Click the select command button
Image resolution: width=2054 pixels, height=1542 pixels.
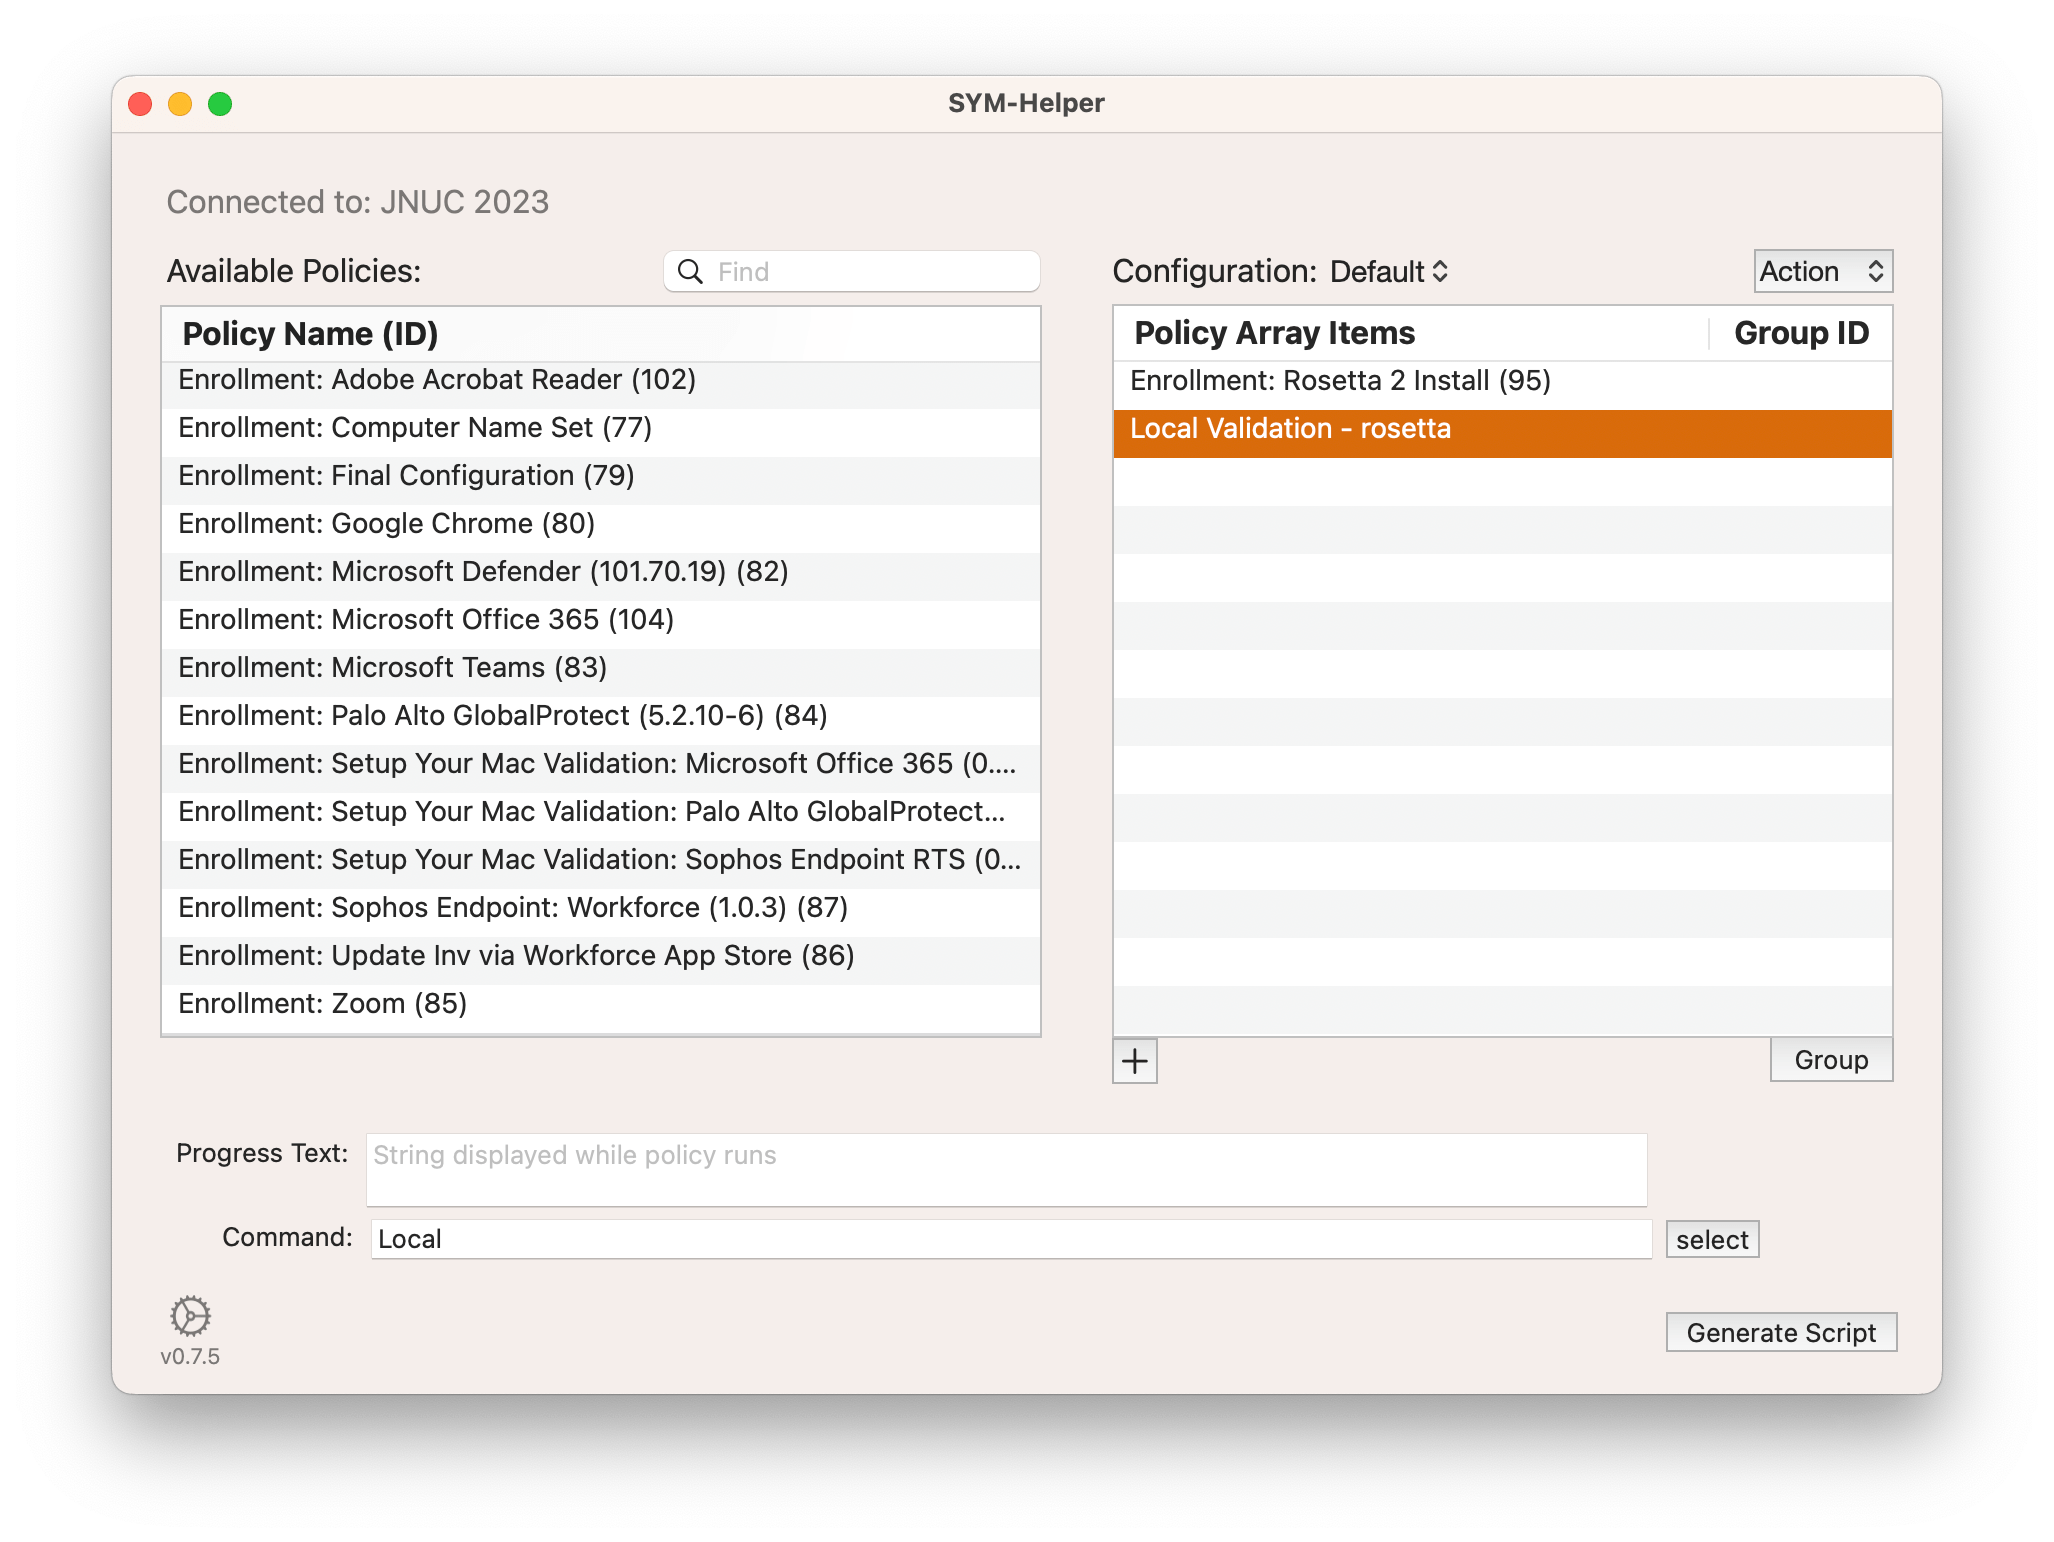point(1711,1240)
